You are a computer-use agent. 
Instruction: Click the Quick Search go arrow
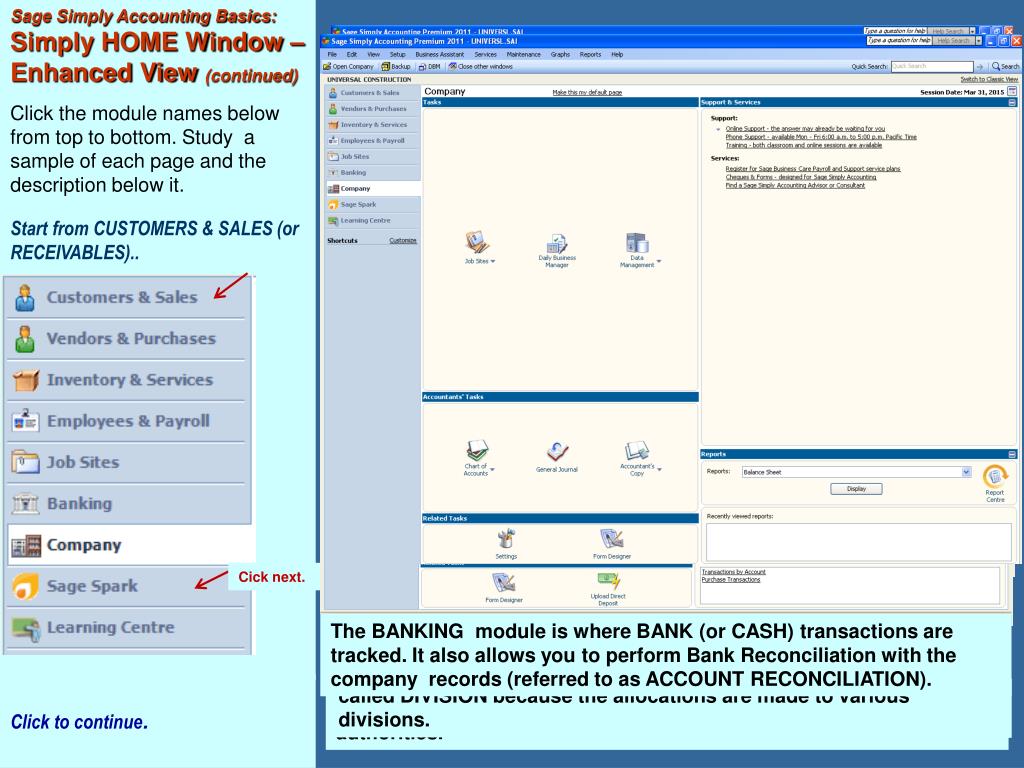[x=980, y=67]
